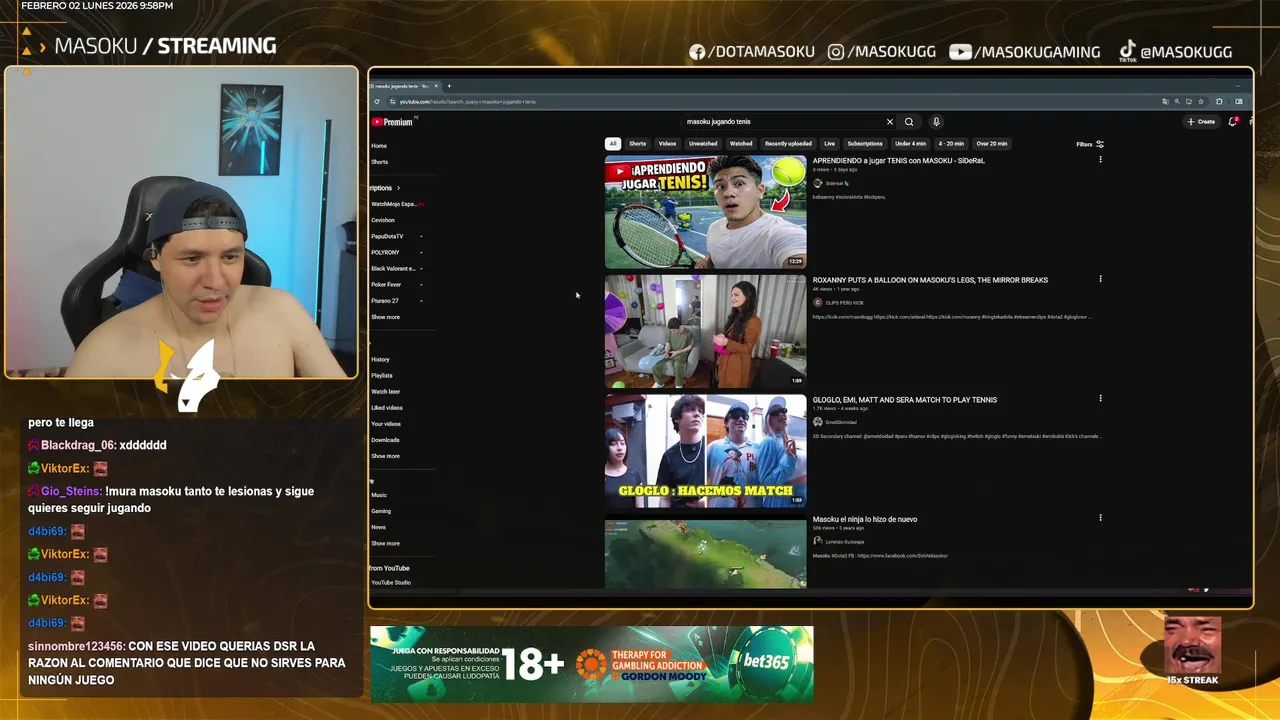Open options menu for APRENDIENDO a jugar TENIS video
This screenshot has width=1280, height=720.
(1100, 160)
